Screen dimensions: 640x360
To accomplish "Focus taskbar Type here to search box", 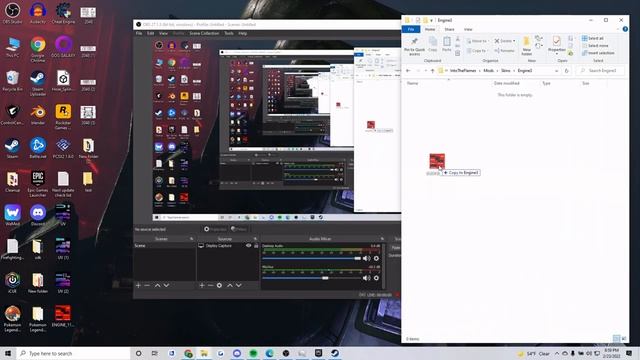I will coord(73,353).
